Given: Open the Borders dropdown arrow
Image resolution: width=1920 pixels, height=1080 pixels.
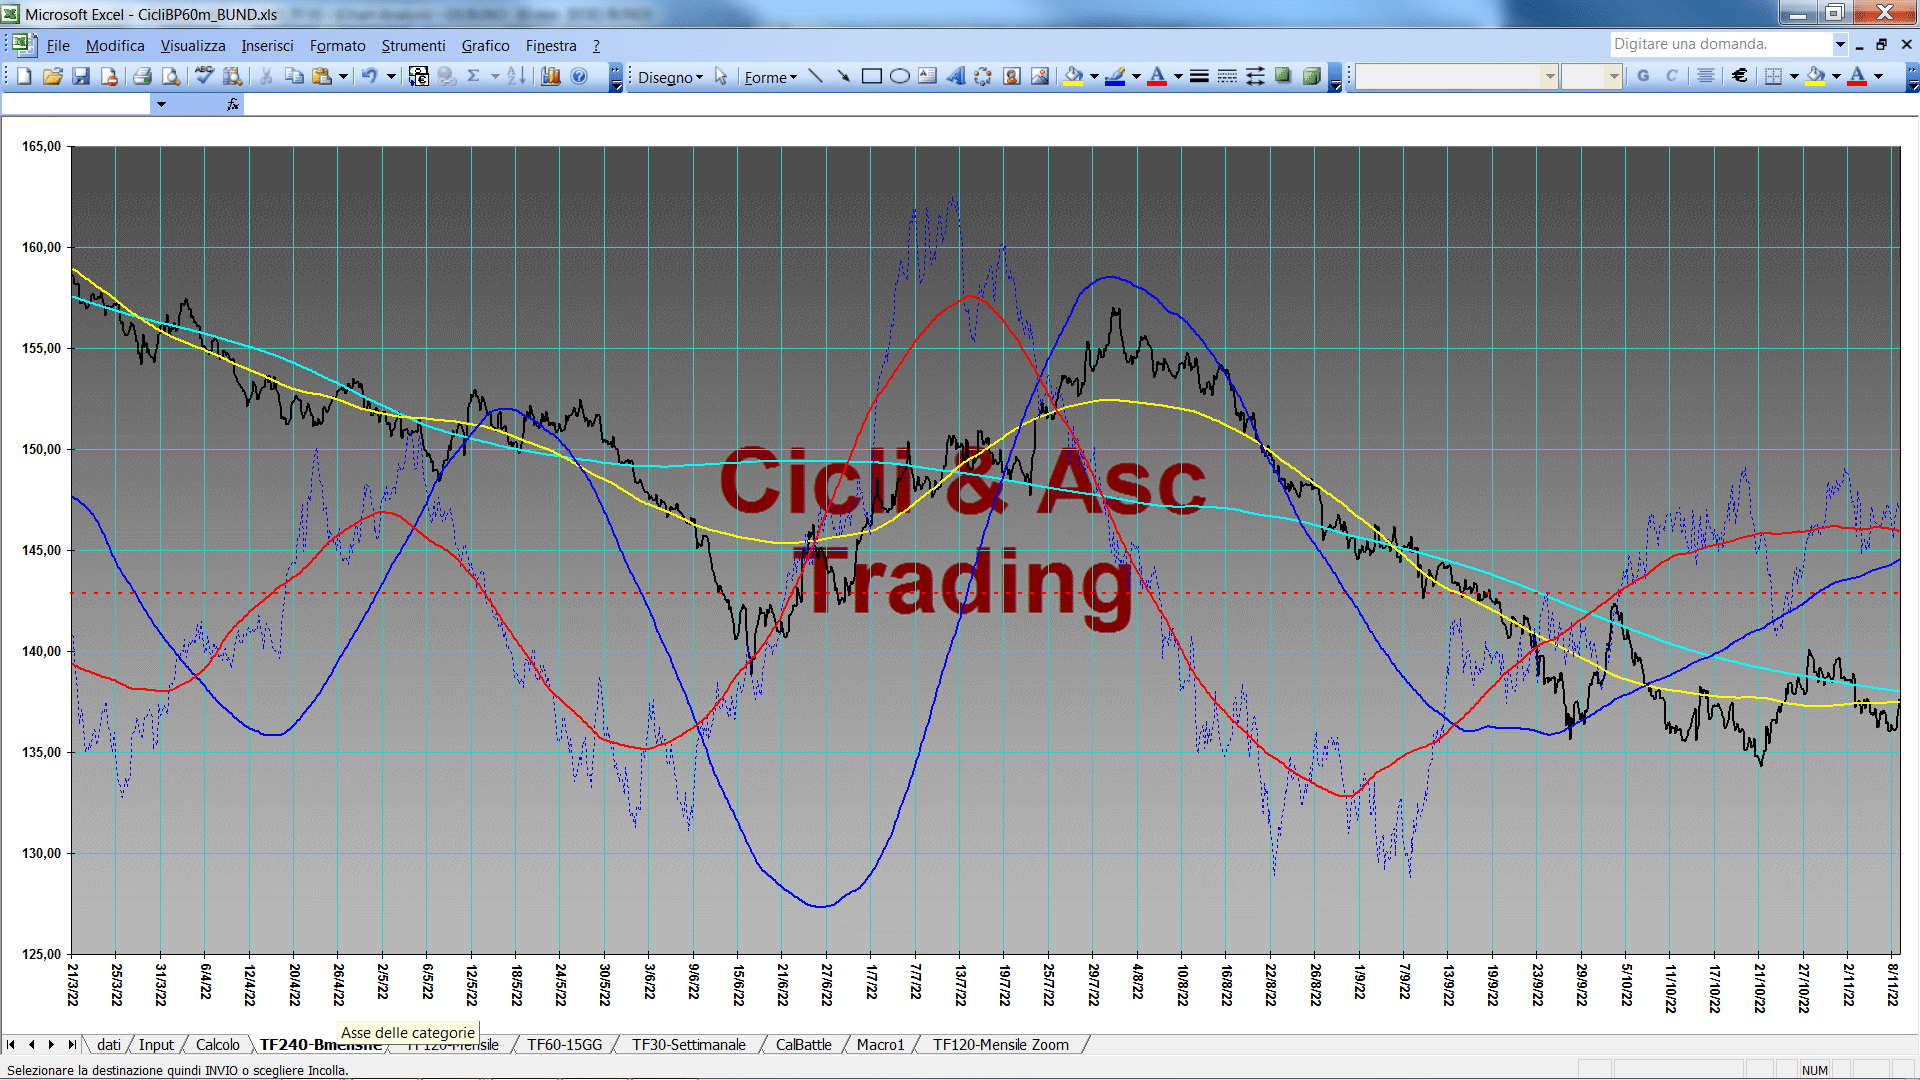Looking at the screenshot, I should click(x=1794, y=76).
